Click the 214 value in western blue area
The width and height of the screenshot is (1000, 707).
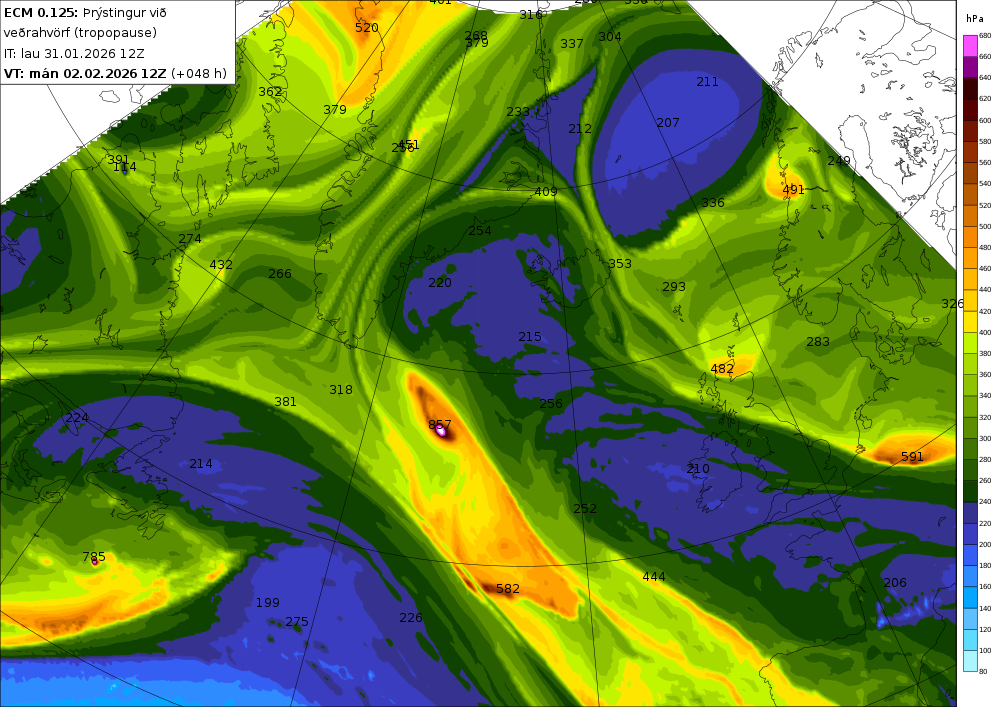pos(201,464)
